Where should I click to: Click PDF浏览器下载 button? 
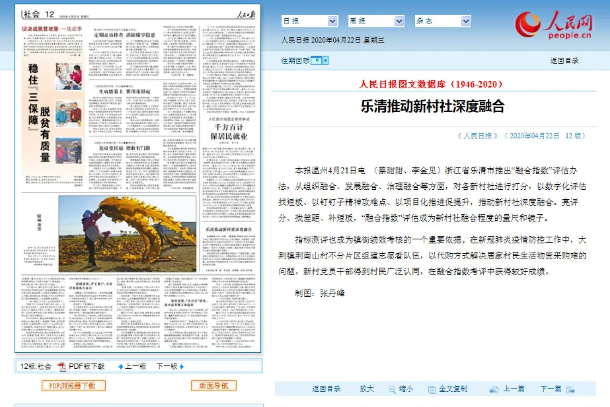[74, 386]
